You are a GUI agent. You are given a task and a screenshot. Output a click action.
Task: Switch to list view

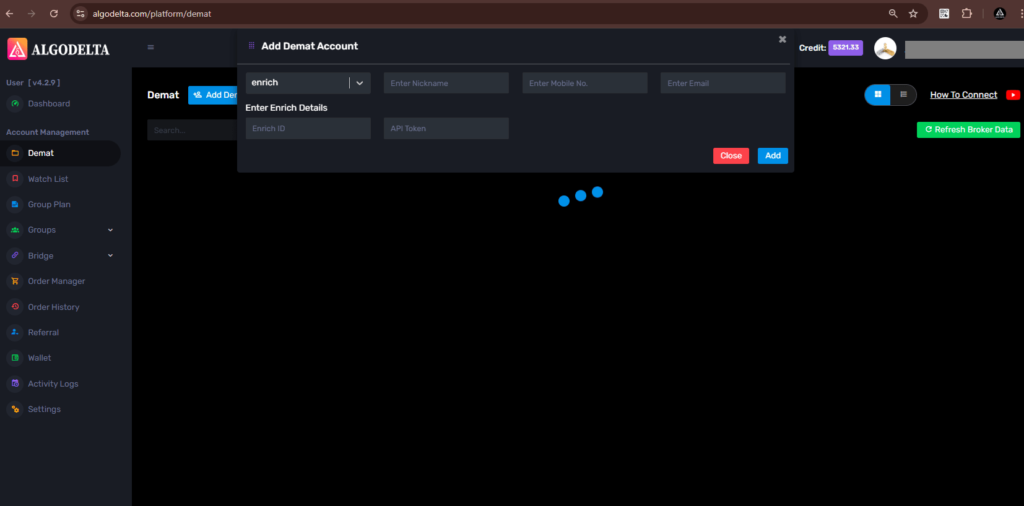904,95
